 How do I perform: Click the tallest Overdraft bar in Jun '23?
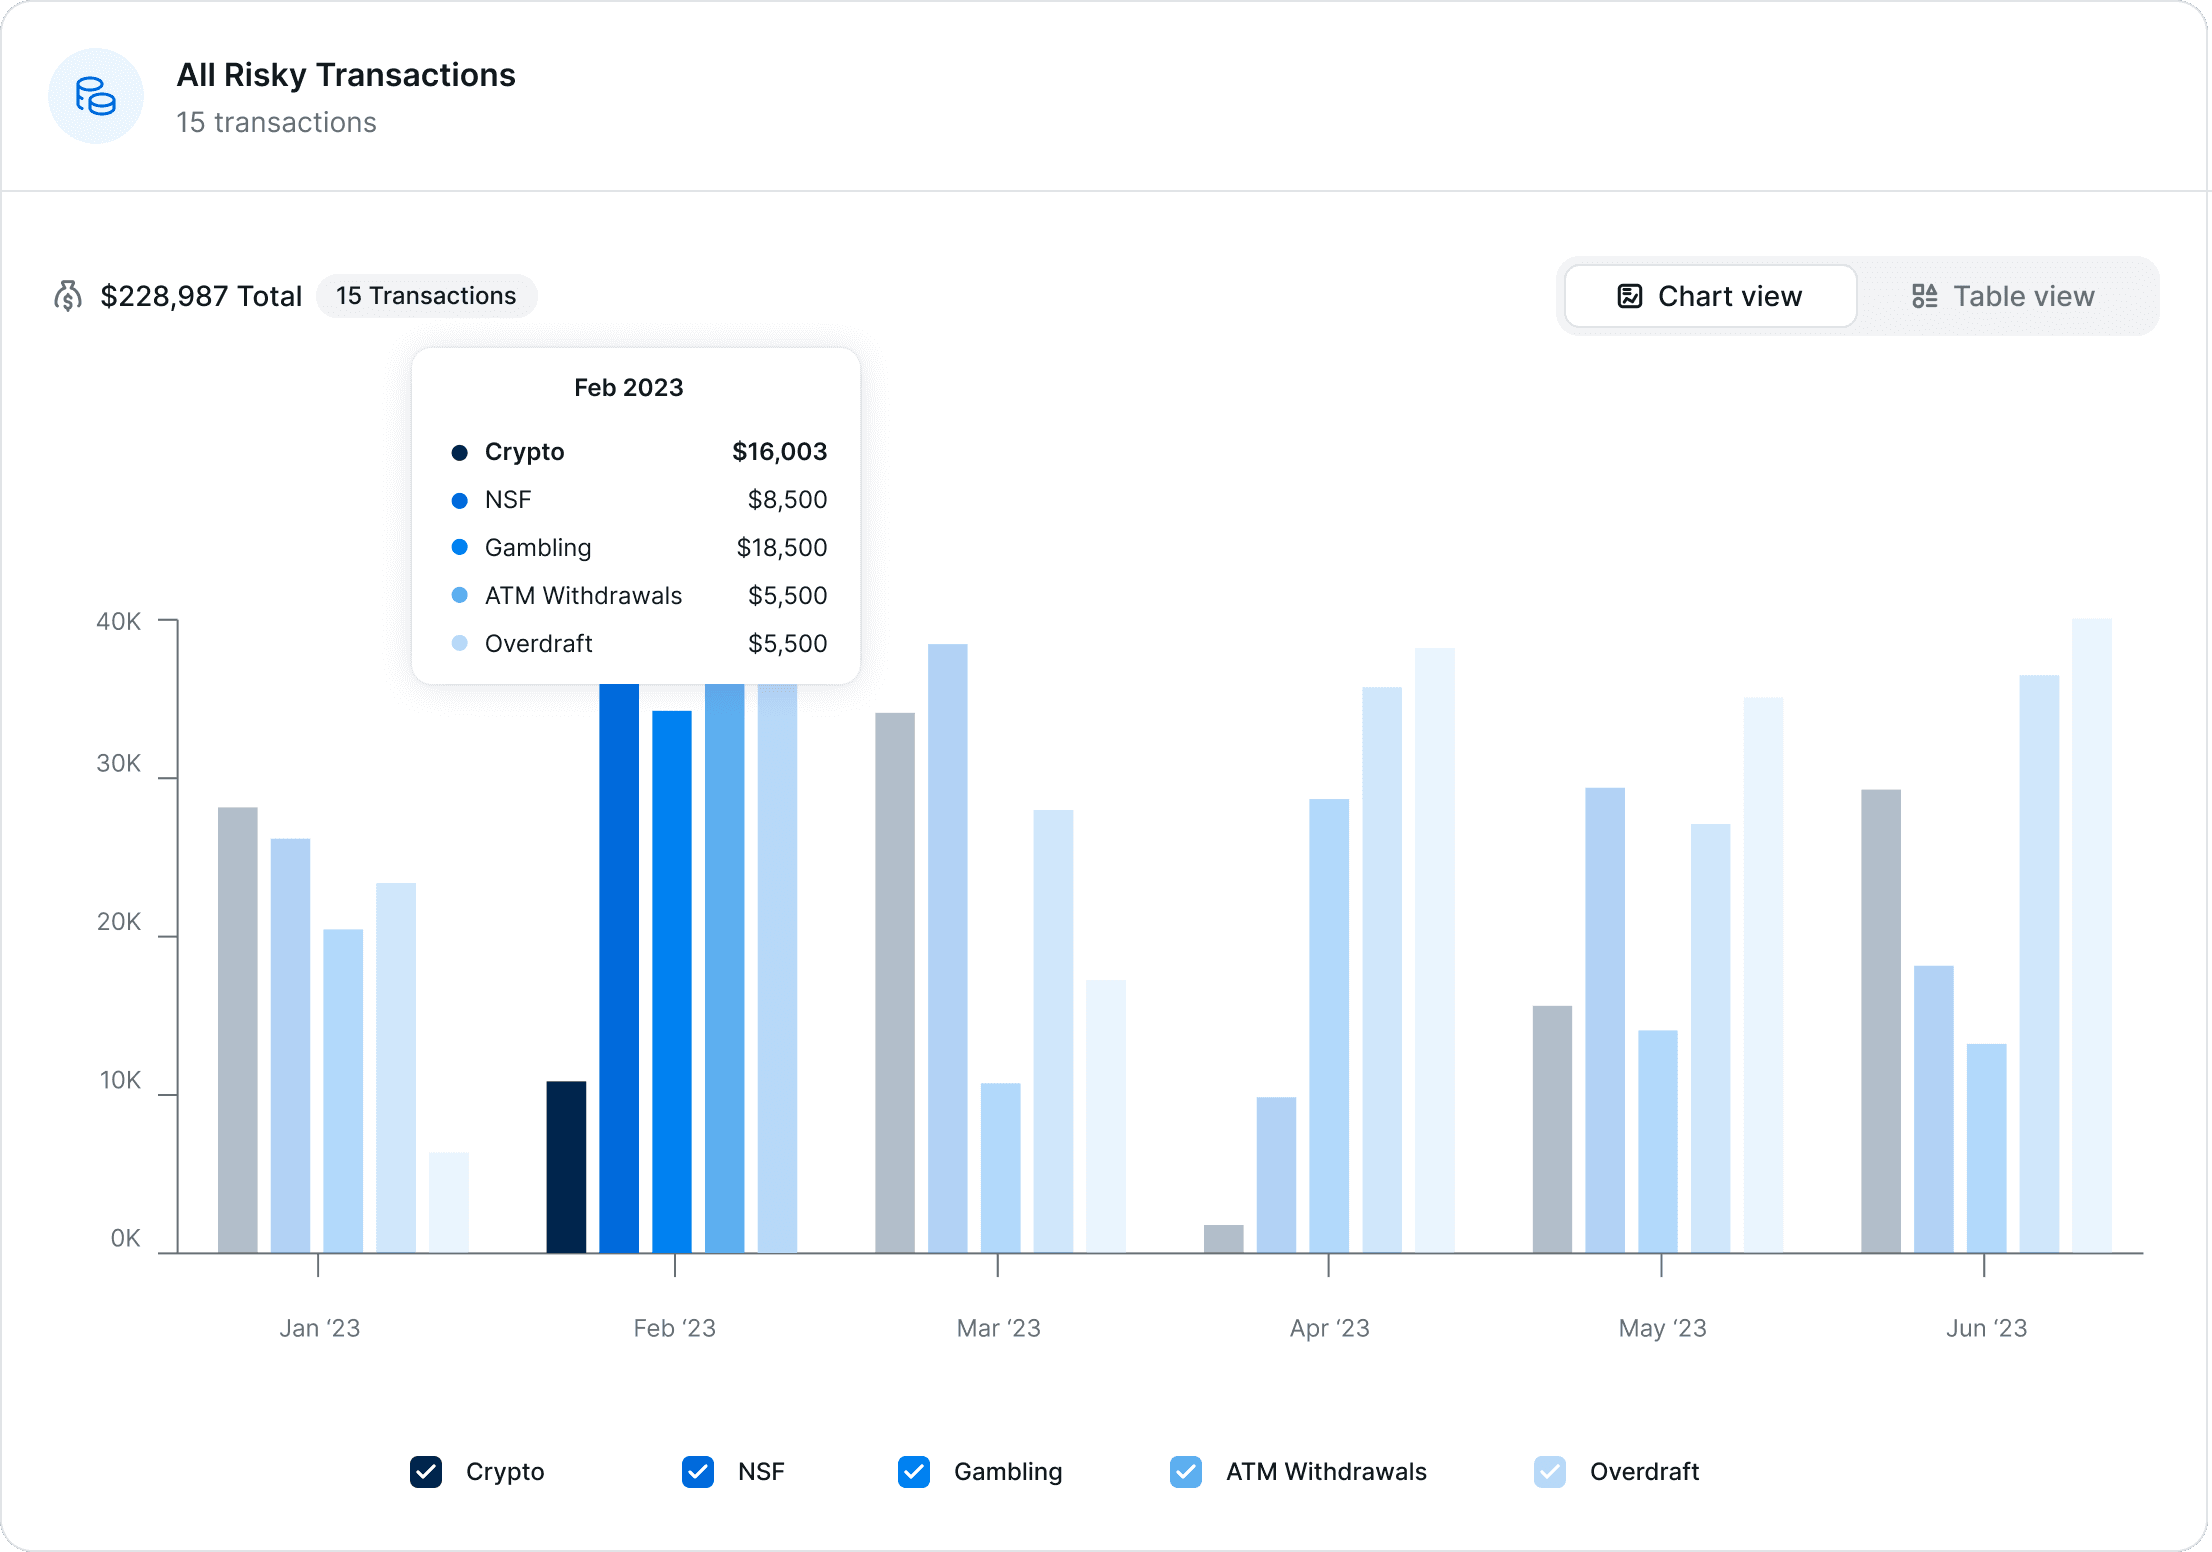(2091, 935)
